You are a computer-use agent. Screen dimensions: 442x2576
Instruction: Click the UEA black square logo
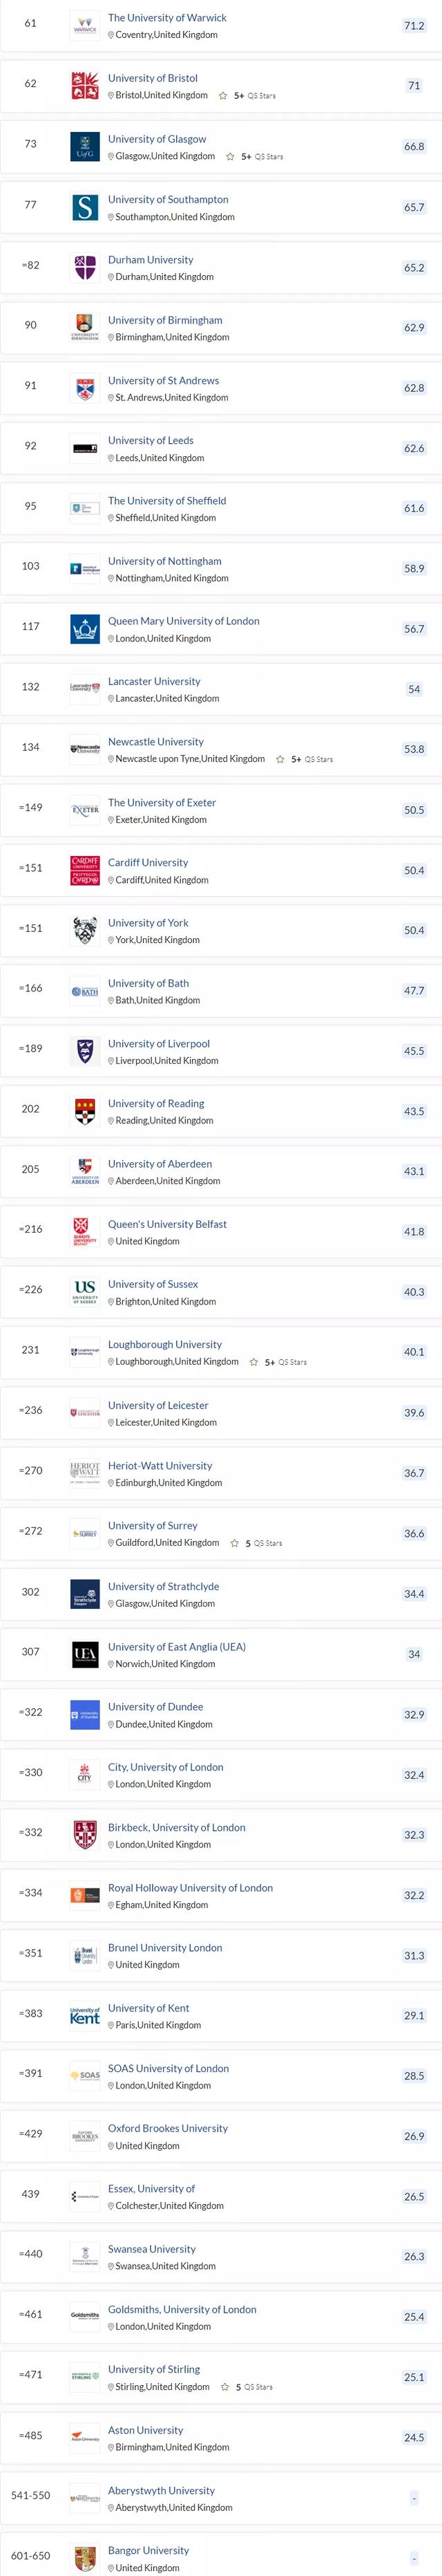(x=85, y=1654)
